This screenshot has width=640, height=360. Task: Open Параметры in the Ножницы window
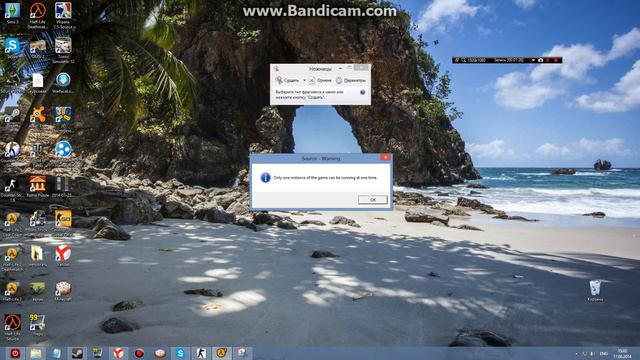tap(351, 80)
